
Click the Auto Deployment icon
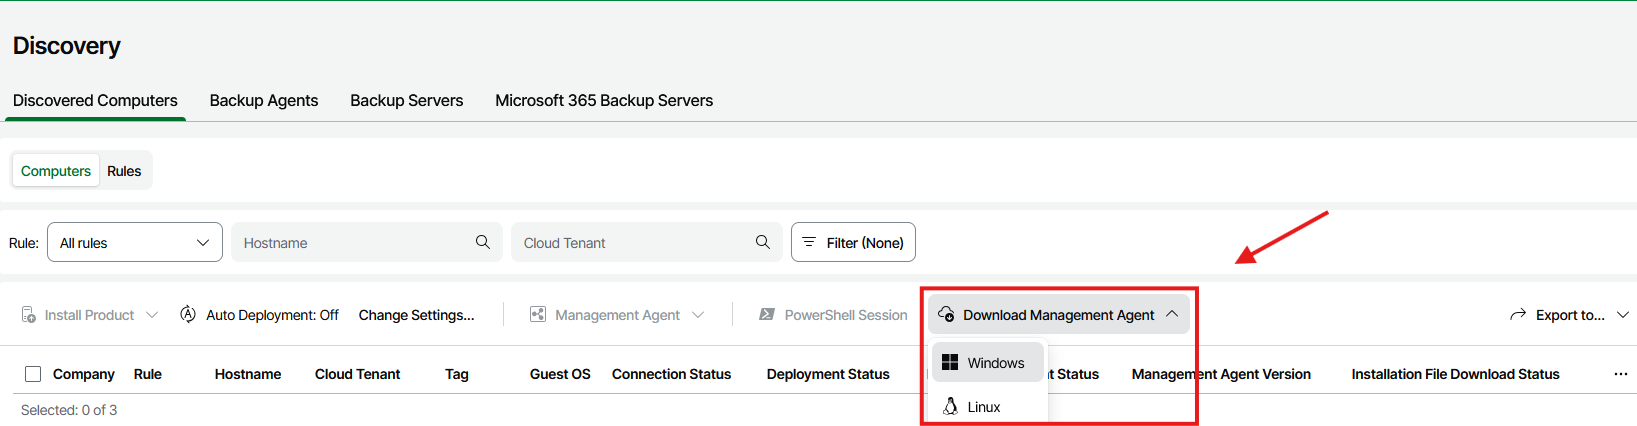click(188, 314)
